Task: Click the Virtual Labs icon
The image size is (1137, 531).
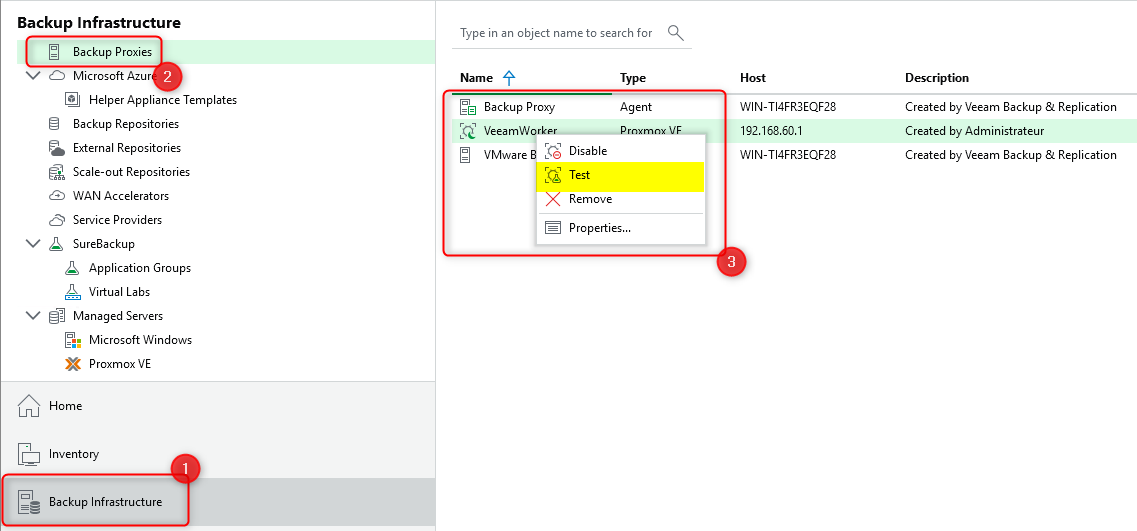Action: point(72,292)
